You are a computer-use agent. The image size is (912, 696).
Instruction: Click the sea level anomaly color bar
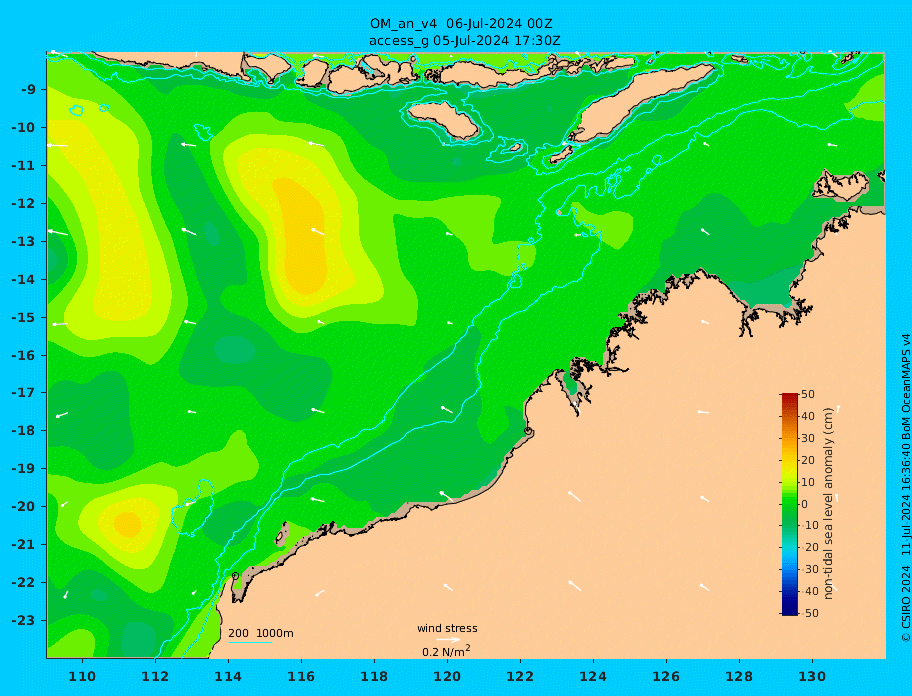pos(790,504)
